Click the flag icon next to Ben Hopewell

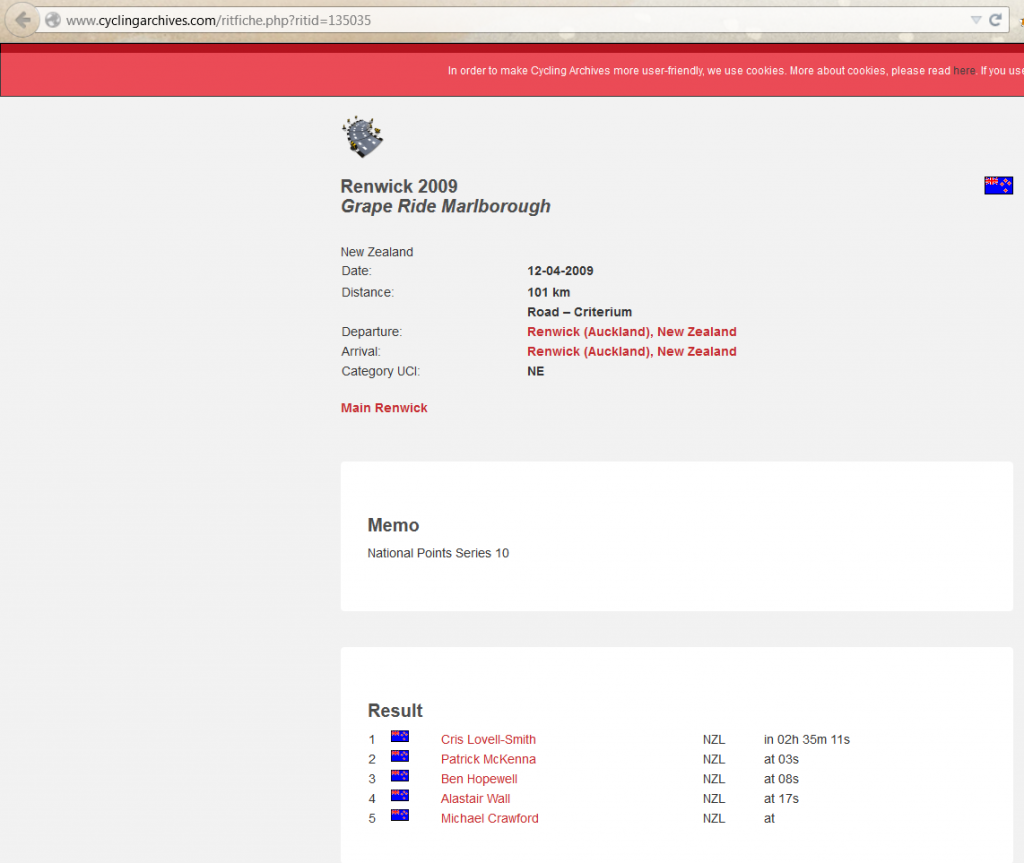click(400, 775)
